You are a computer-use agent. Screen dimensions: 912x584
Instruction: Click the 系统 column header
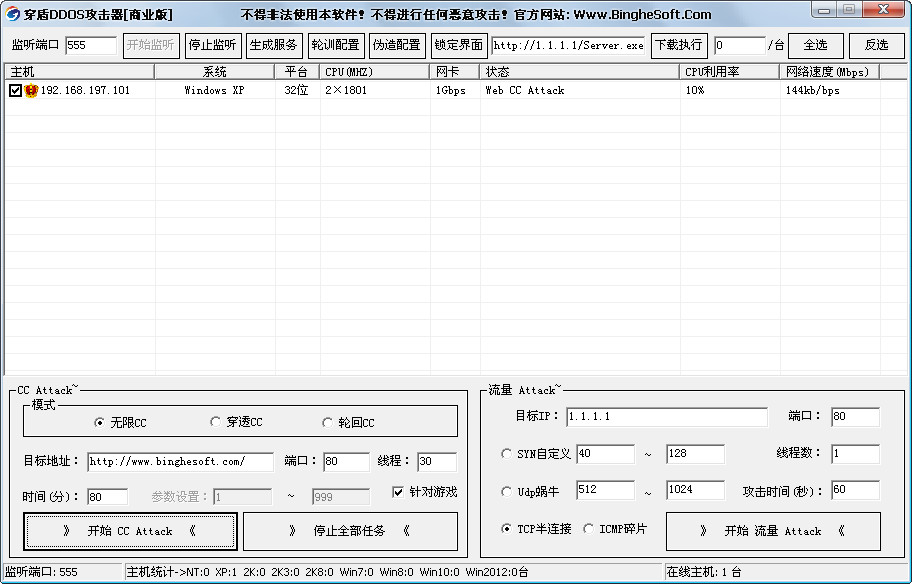coord(215,72)
